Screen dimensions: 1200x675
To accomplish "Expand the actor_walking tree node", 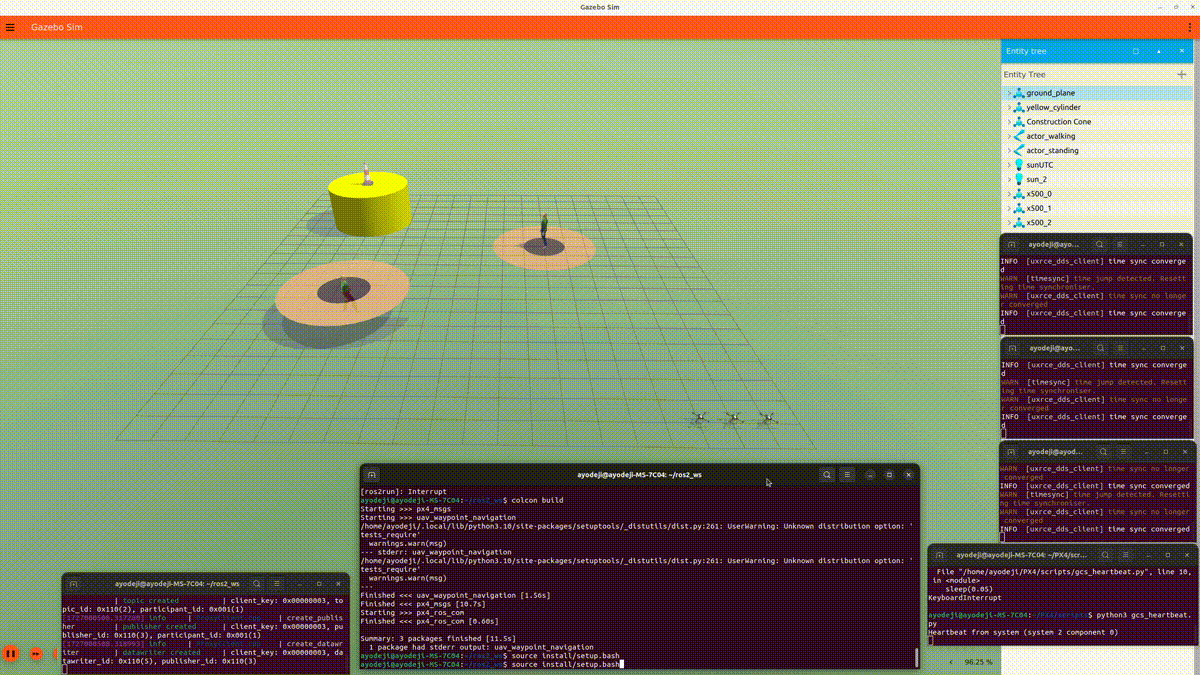I will click(1009, 136).
